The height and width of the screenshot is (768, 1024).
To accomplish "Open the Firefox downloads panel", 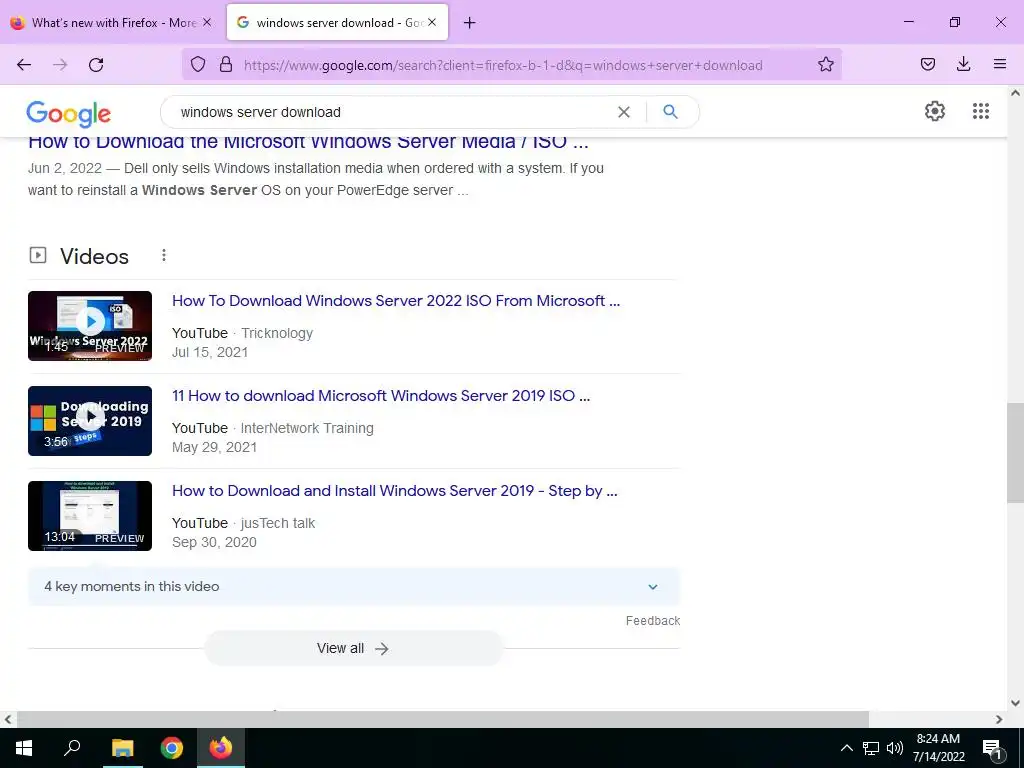I will click(x=963, y=64).
